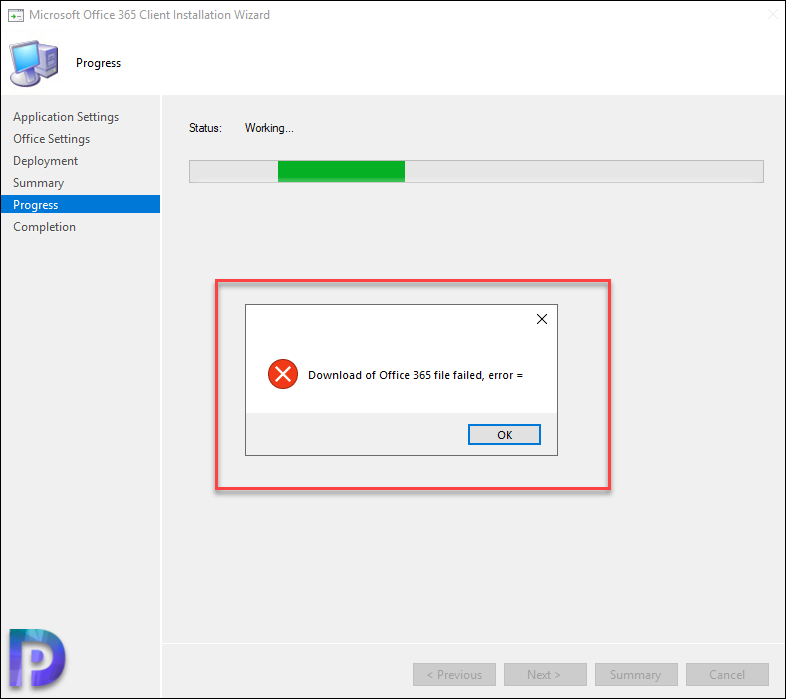Click the wizard title bar icon
The height and width of the screenshot is (699, 786).
point(16,16)
